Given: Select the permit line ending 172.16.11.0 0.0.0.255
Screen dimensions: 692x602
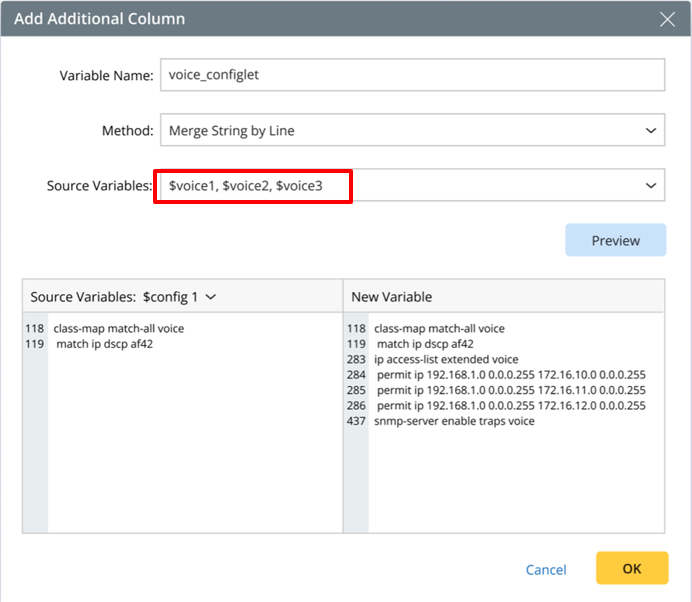Looking at the screenshot, I should pyautogui.click(x=510, y=390).
